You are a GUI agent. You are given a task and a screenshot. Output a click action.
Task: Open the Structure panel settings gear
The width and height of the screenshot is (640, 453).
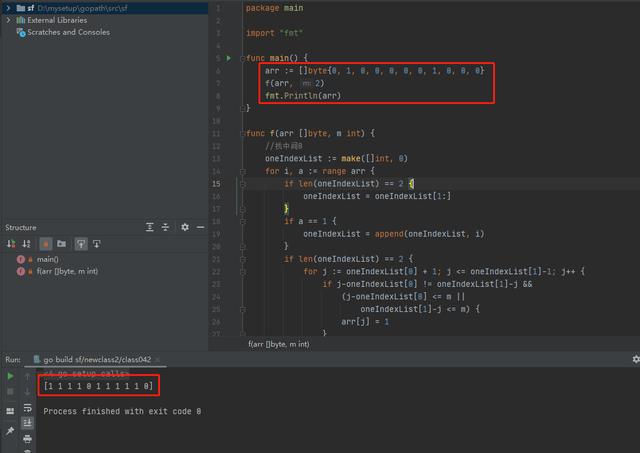pos(185,228)
